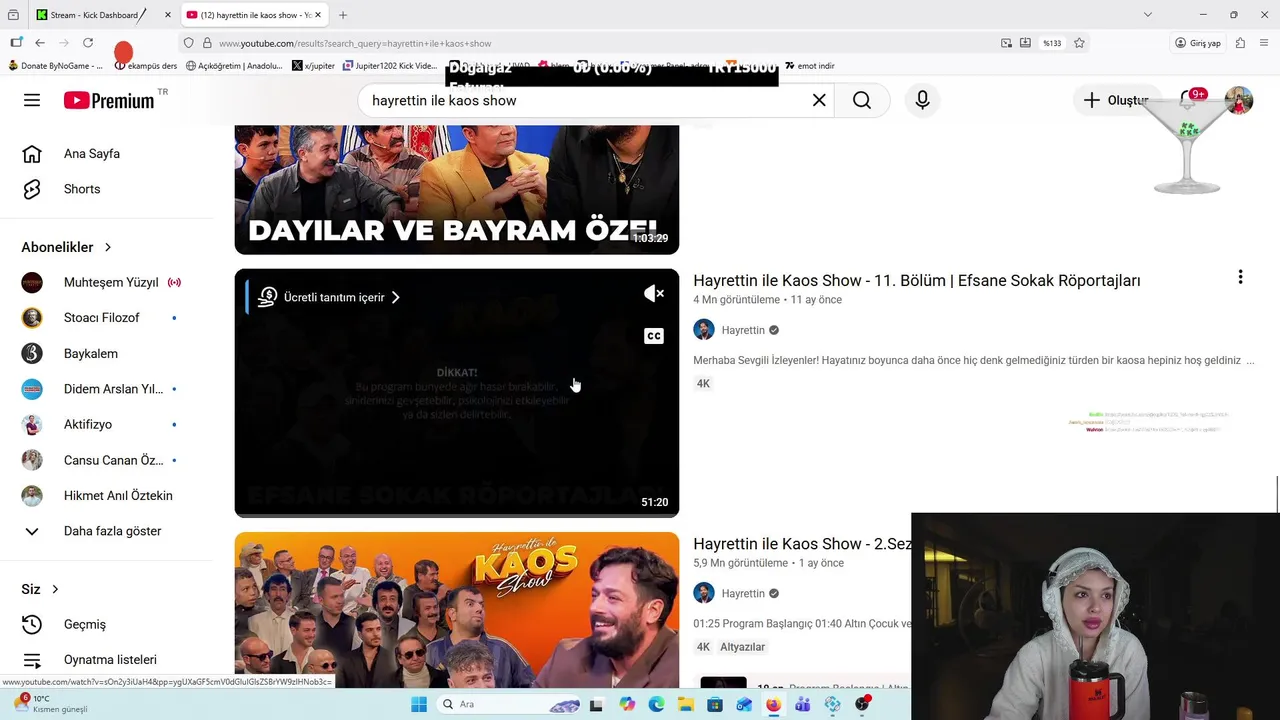This screenshot has width=1280, height=720.
Task: Open the Oluştur create button
Action: tap(1116, 100)
